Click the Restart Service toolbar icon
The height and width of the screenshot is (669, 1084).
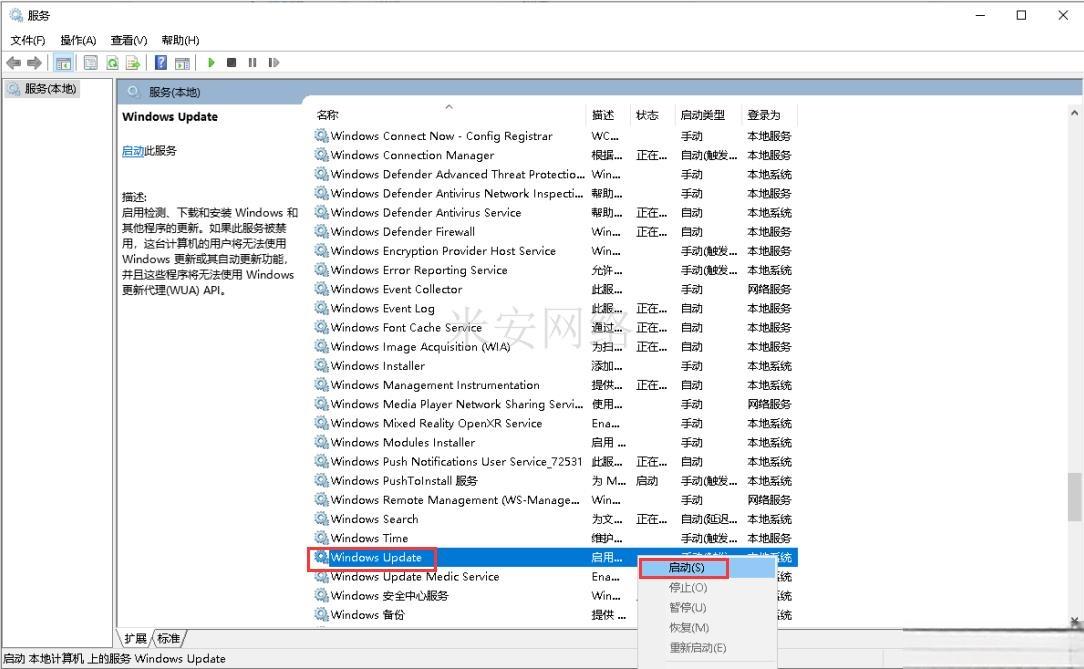click(274, 63)
